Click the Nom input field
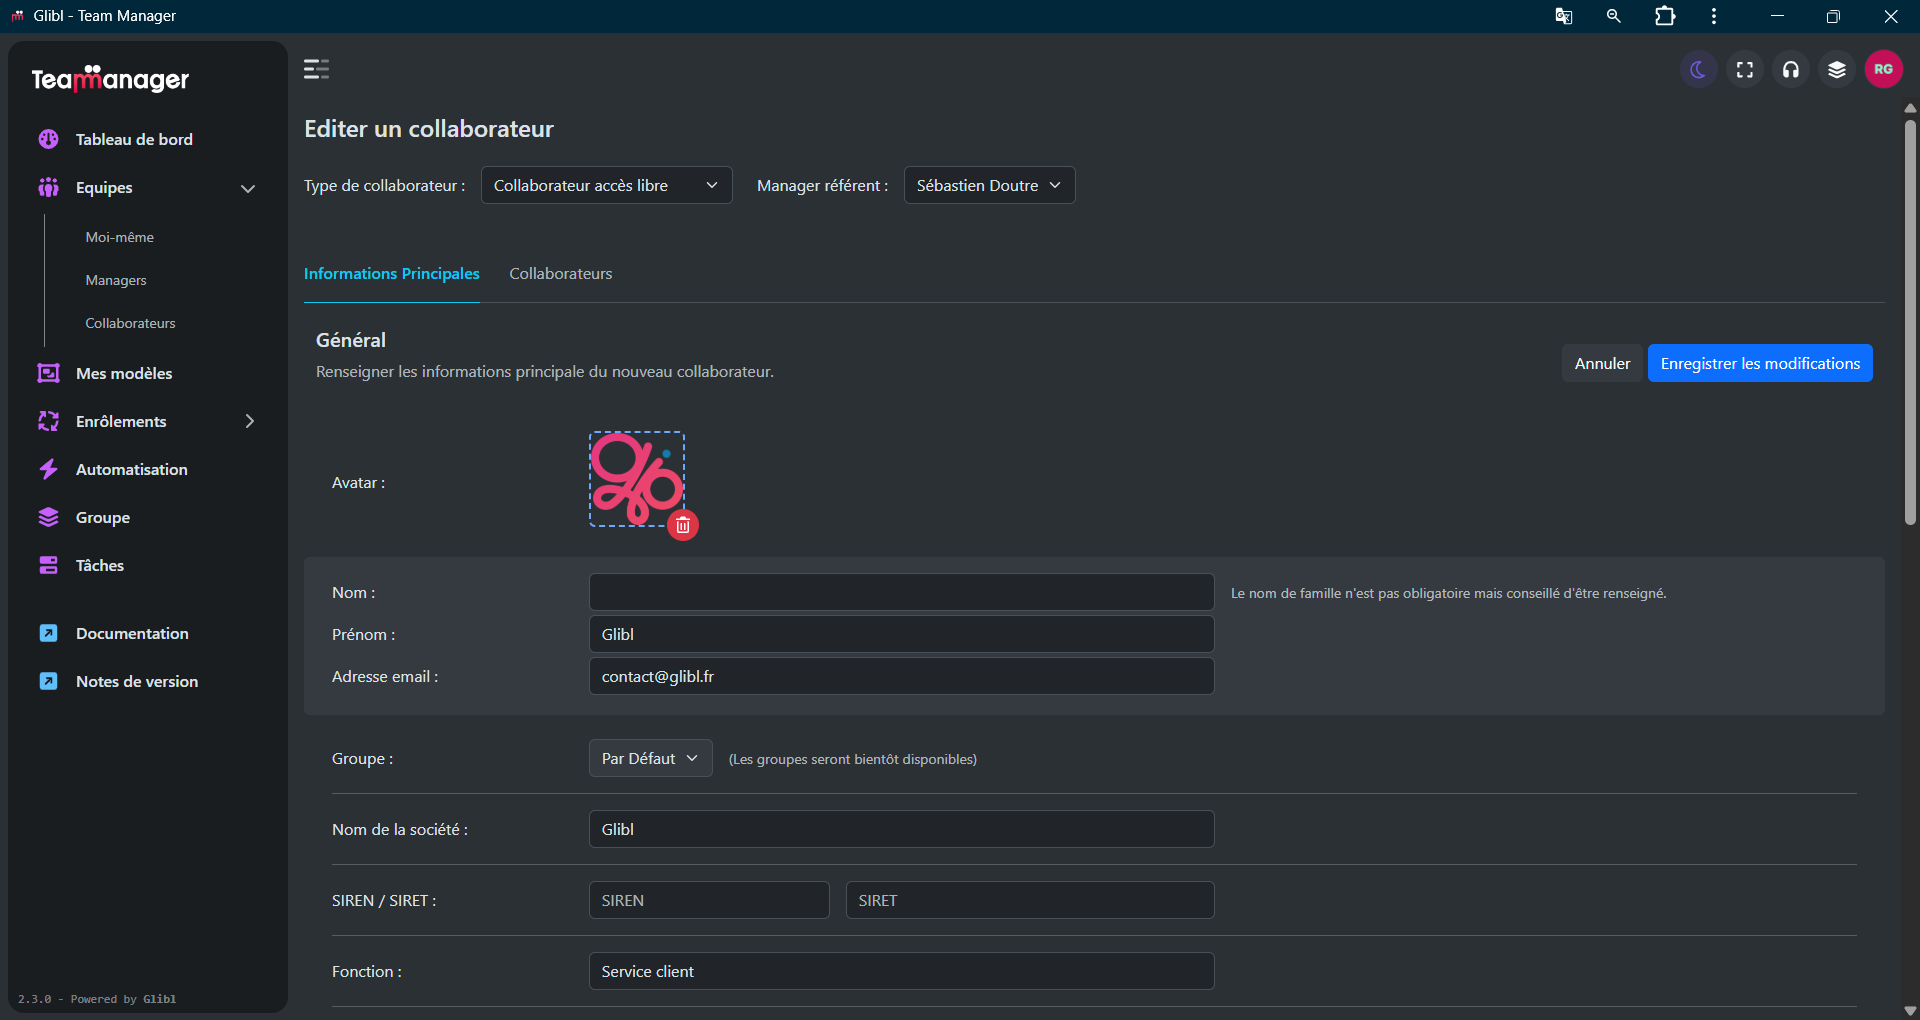This screenshot has height=1020, width=1920. [x=901, y=592]
